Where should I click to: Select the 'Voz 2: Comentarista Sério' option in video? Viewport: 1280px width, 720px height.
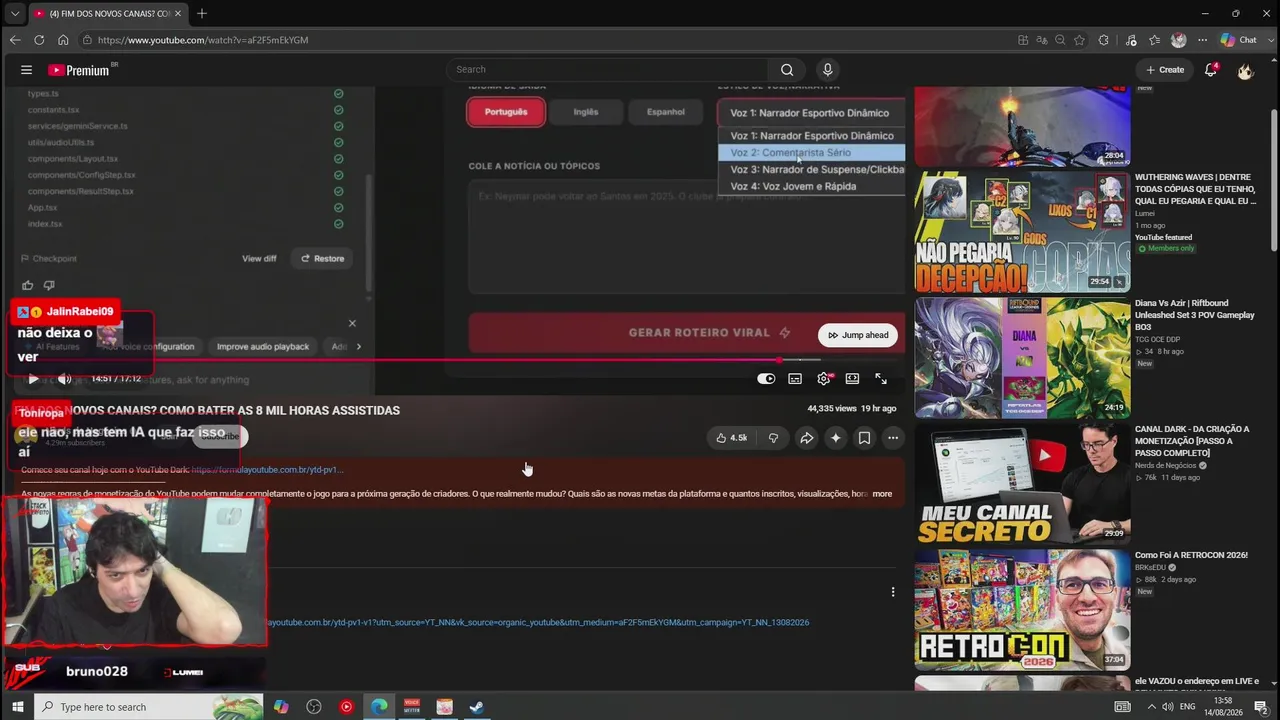click(x=811, y=153)
